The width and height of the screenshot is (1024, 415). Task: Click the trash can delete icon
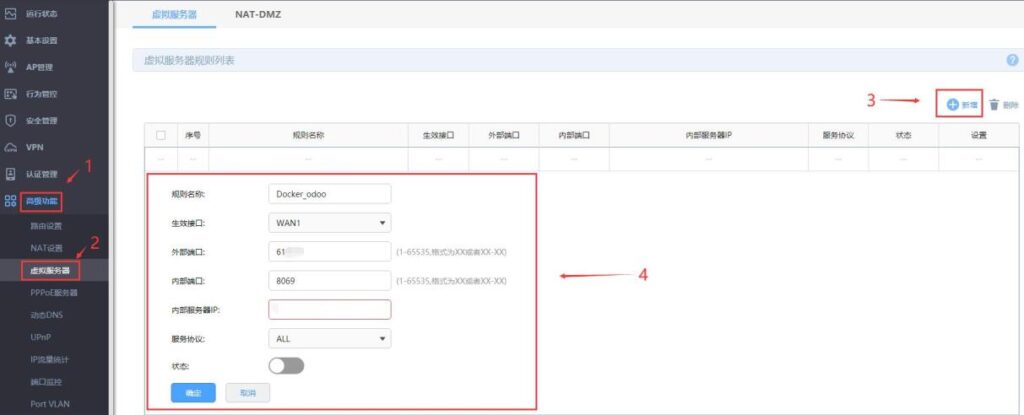point(994,105)
